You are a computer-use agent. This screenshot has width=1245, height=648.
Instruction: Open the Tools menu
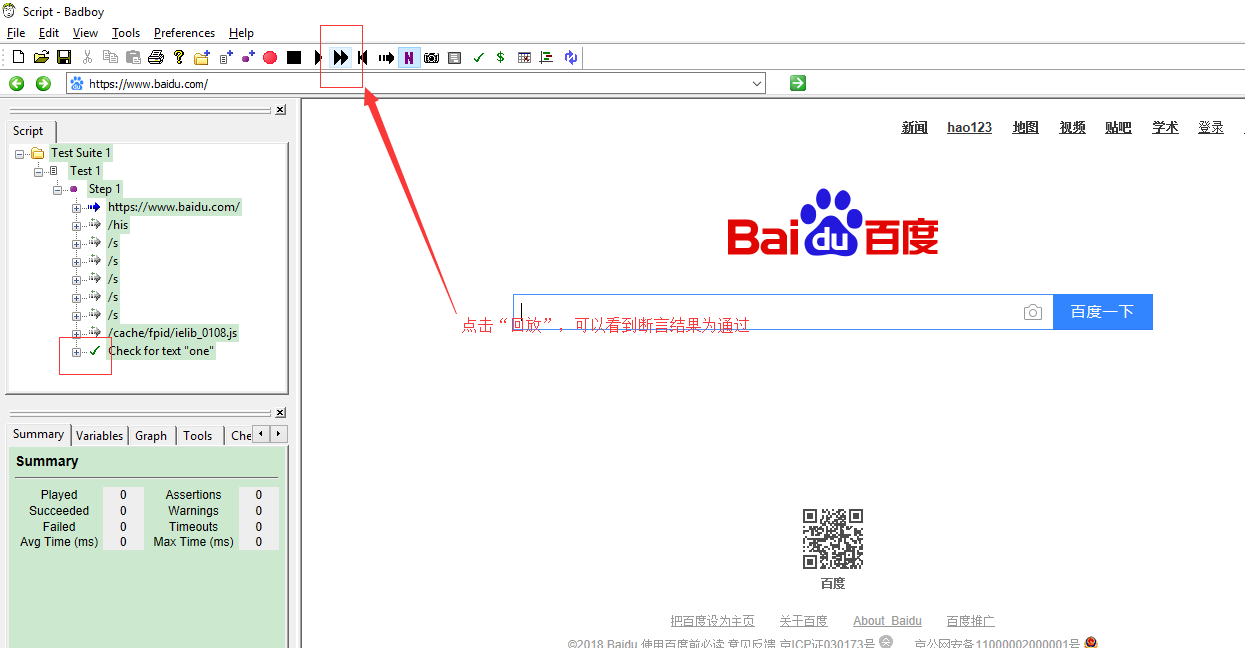(126, 33)
